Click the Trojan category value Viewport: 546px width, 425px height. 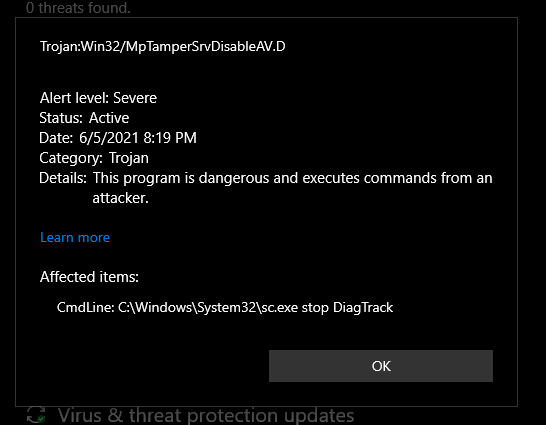pos(129,158)
